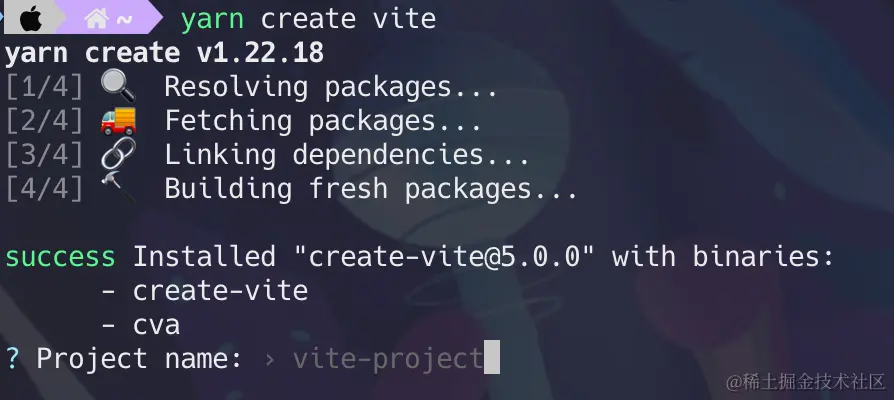Screen dimensions: 894x400
Task: Click the terminal block cursor
Action: [x=491, y=357]
